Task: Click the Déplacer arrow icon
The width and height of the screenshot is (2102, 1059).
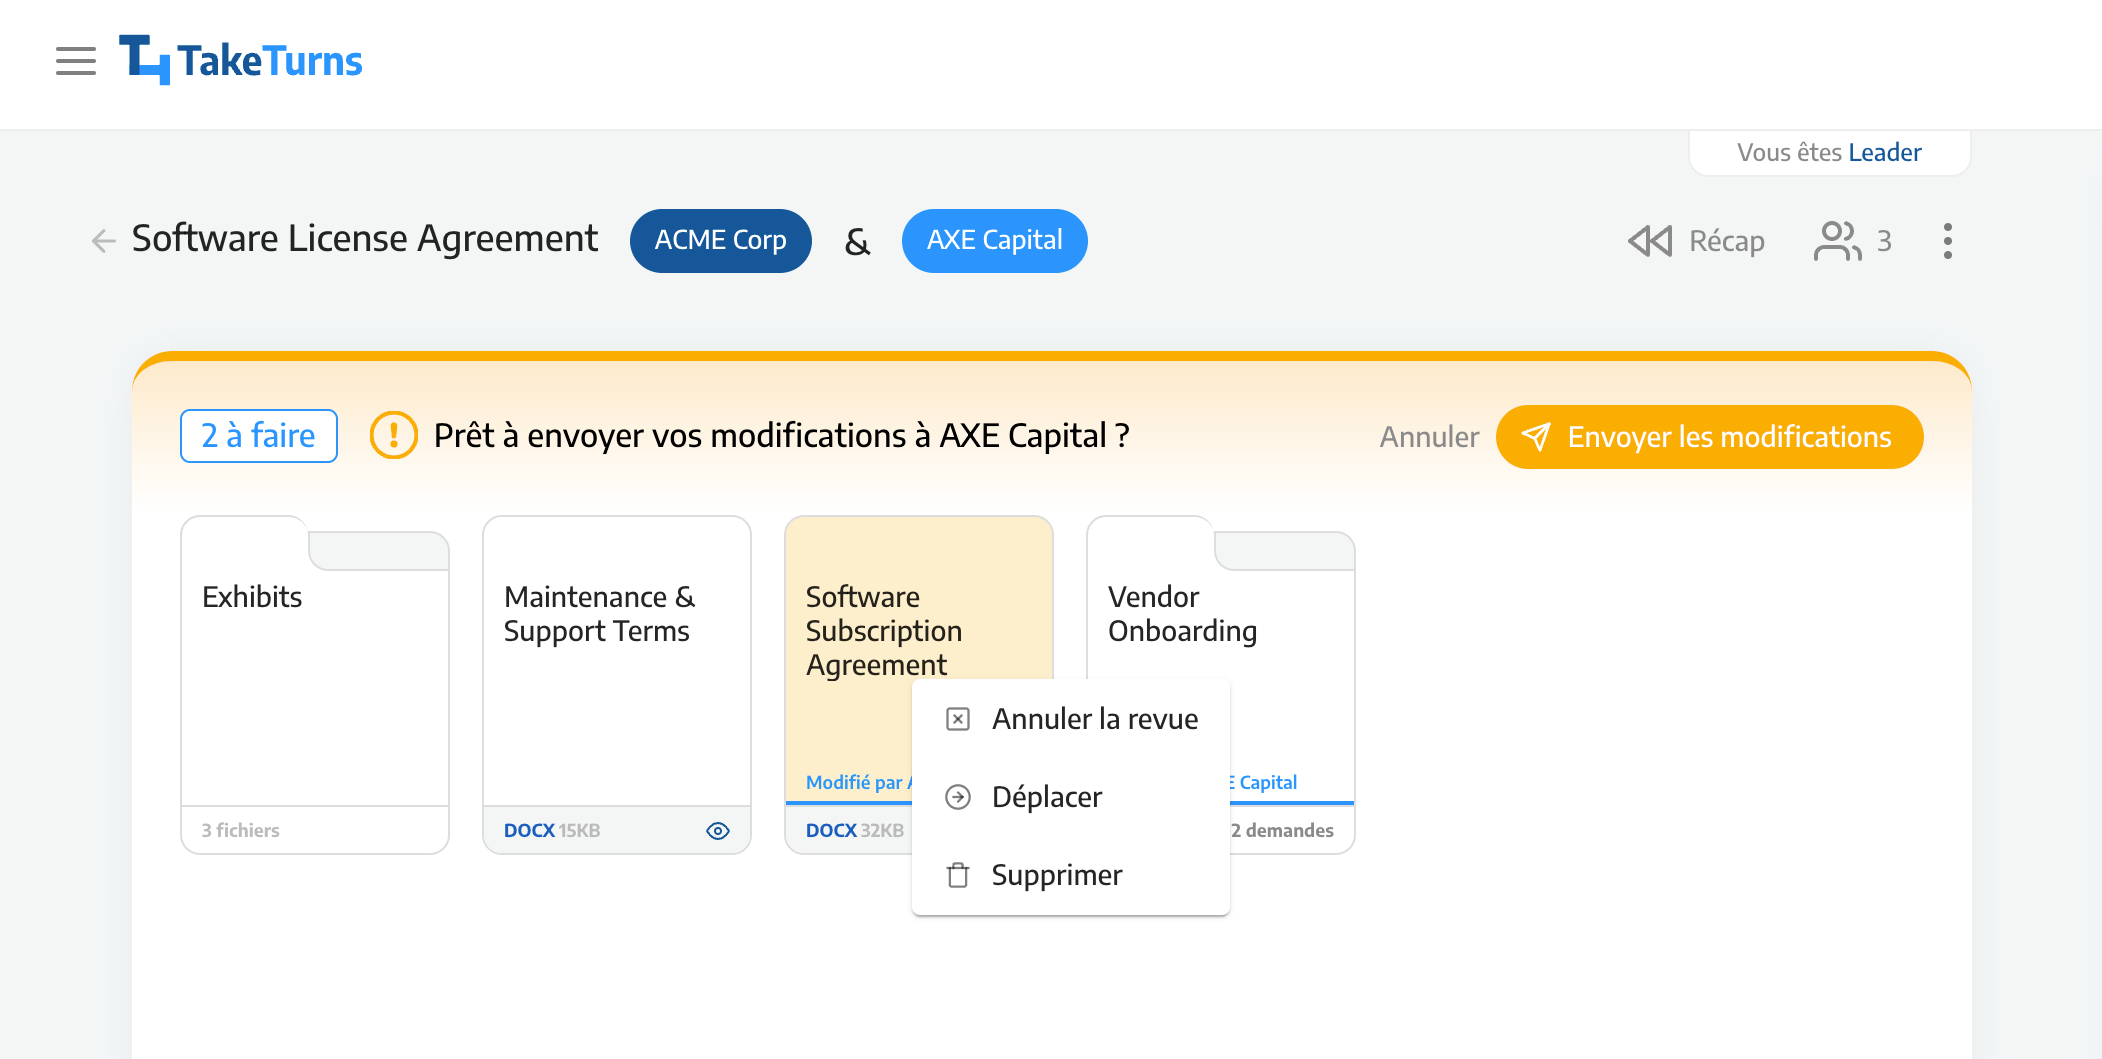Action: coord(958,797)
